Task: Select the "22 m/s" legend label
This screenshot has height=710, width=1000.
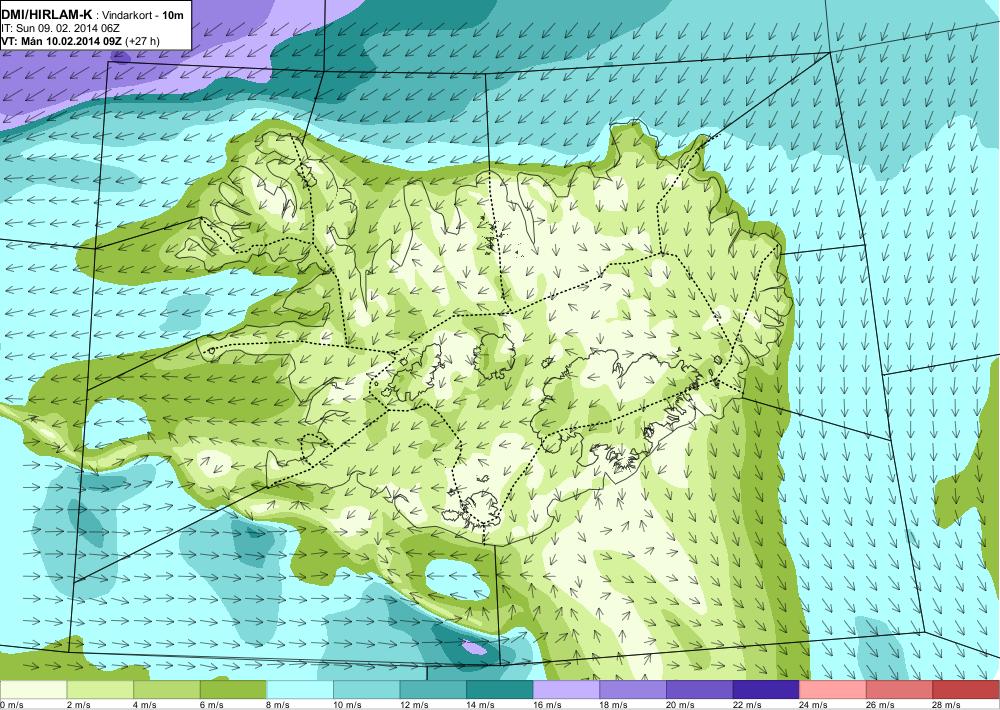Action: (747, 705)
